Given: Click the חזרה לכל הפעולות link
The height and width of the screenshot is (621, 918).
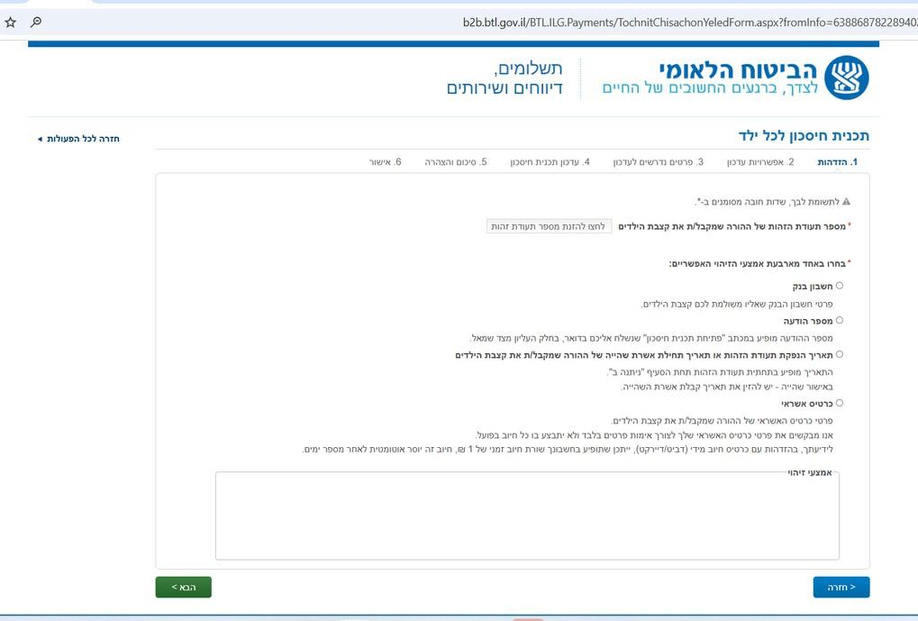Looking at the screenshot, I should [78, 139].
